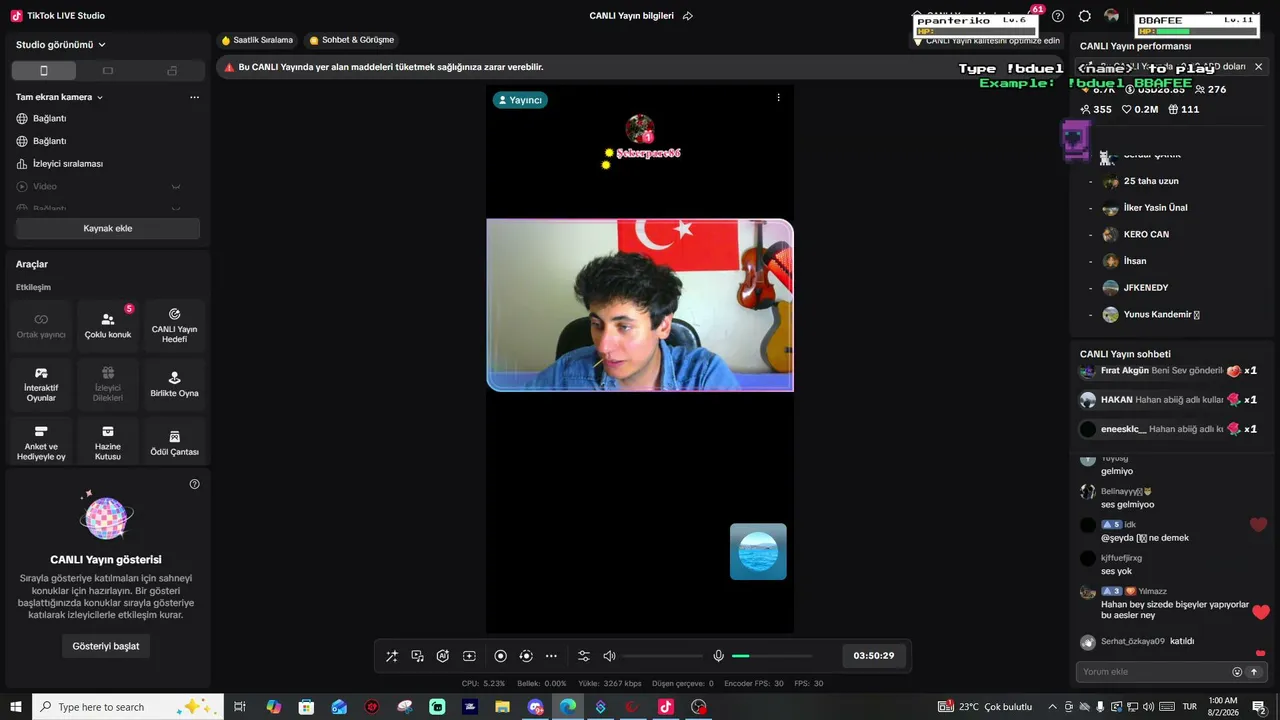Click Gösteriyi başlat button
1280x720 pixels.
106,646
